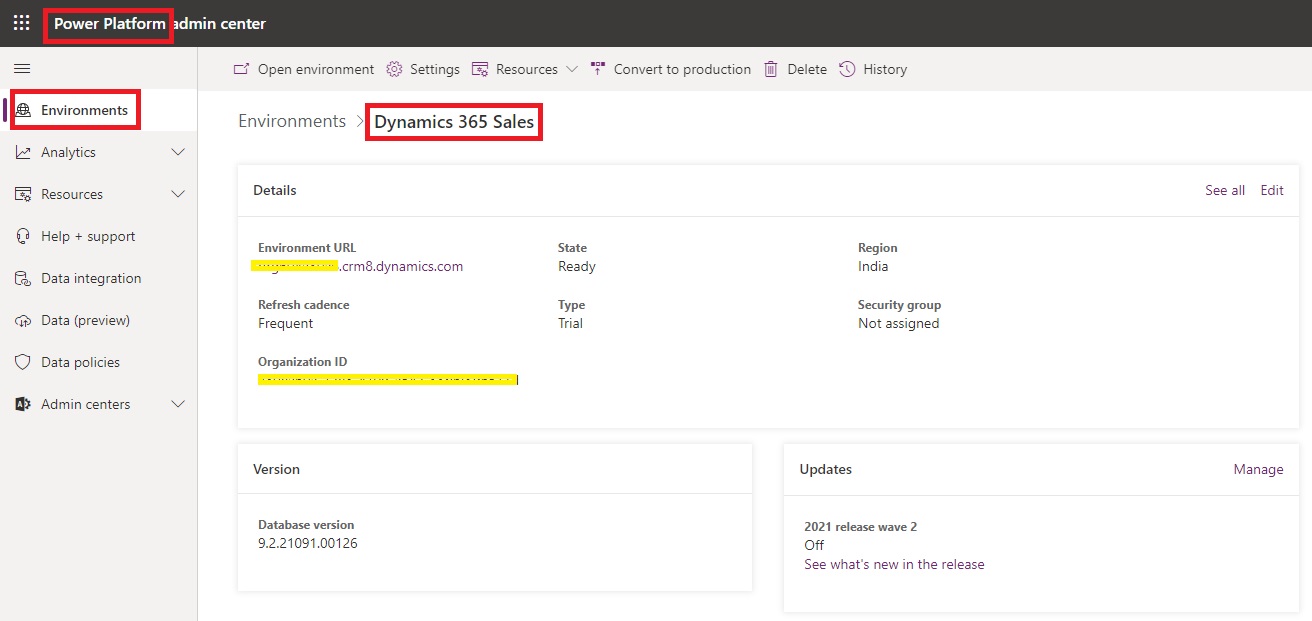The height and width of the screenshot is (621, 1312).
Task: Click the Data policies shield icon
Action: [23, 362]
